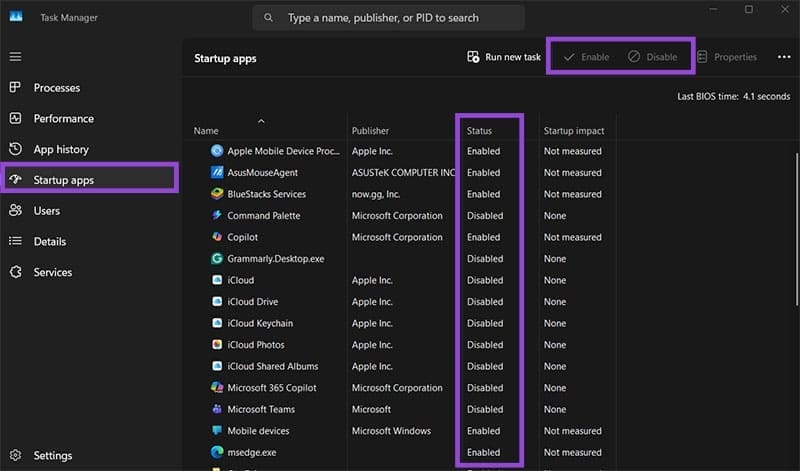The height and width of the screenshot is (471, 800).
Task: Click the Run new task button
Action: [504, 57]
